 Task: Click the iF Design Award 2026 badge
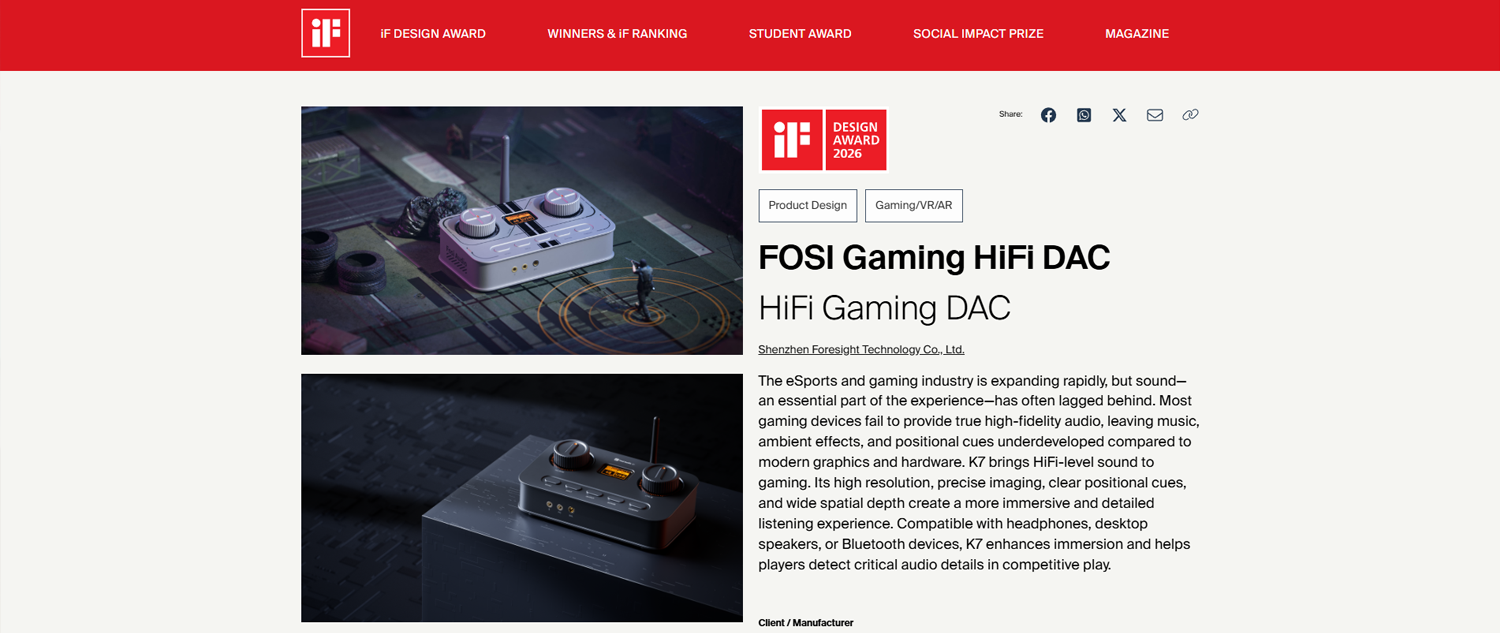point(824,140)
